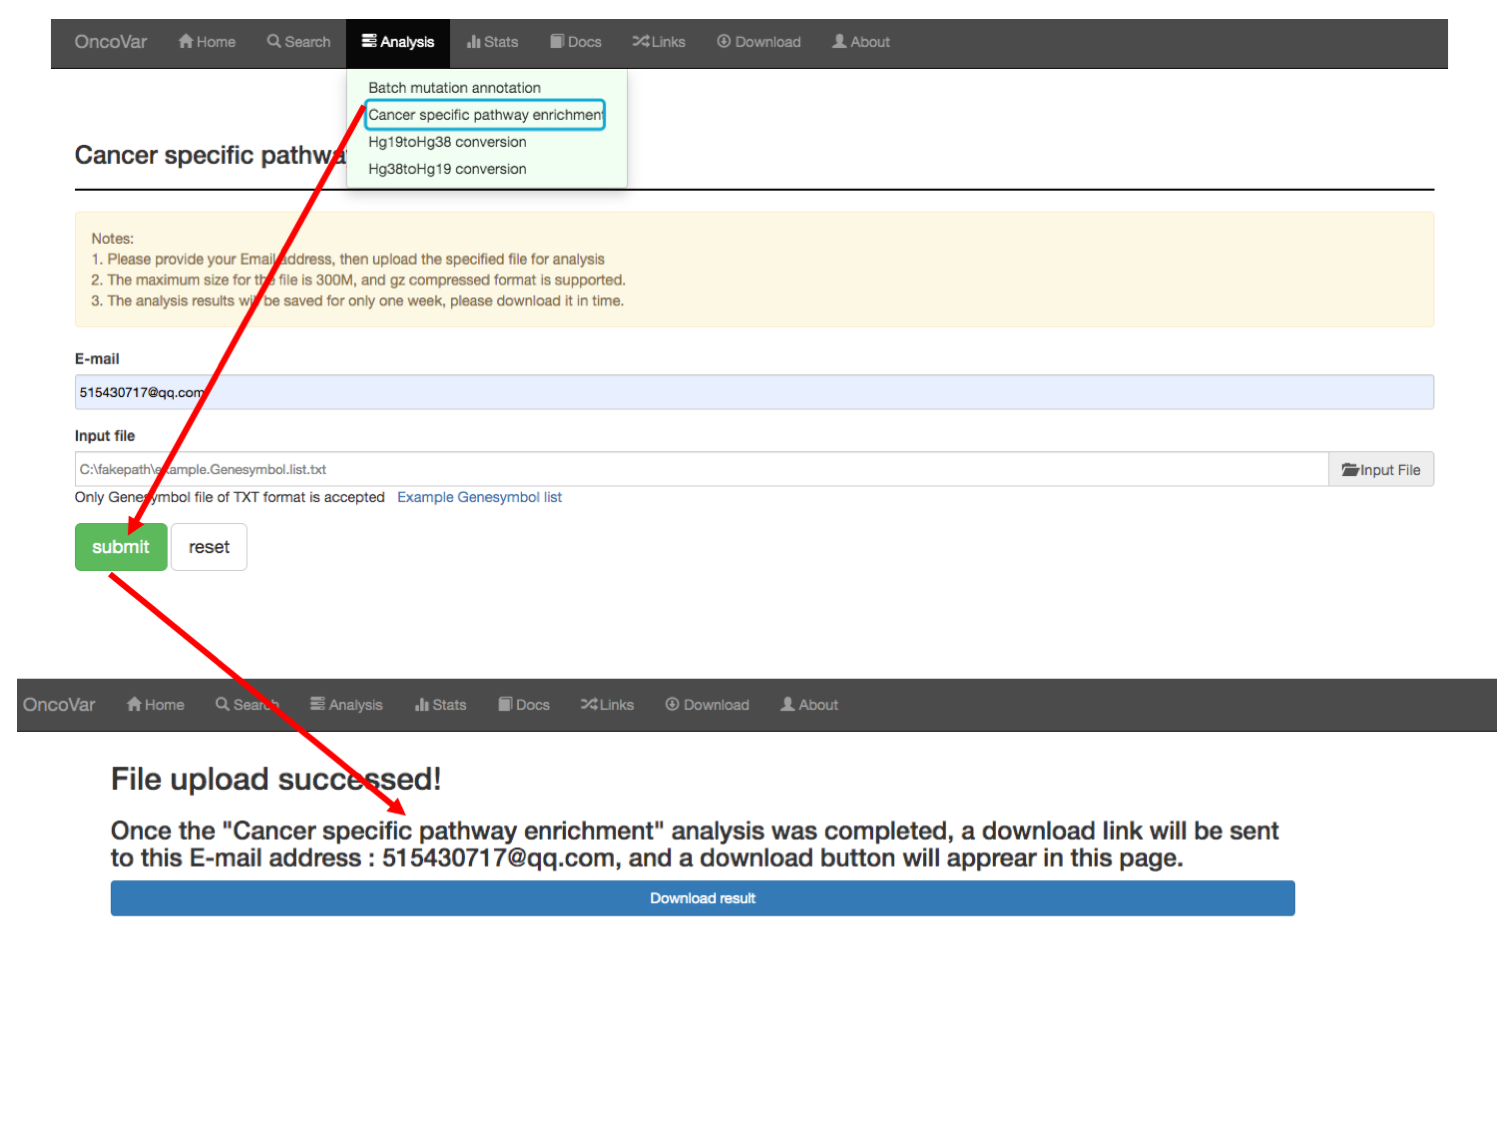Viewport: 1497px width, 1123px height.
Task: Click note about maximum file size 300M
Action: [358, 280]
